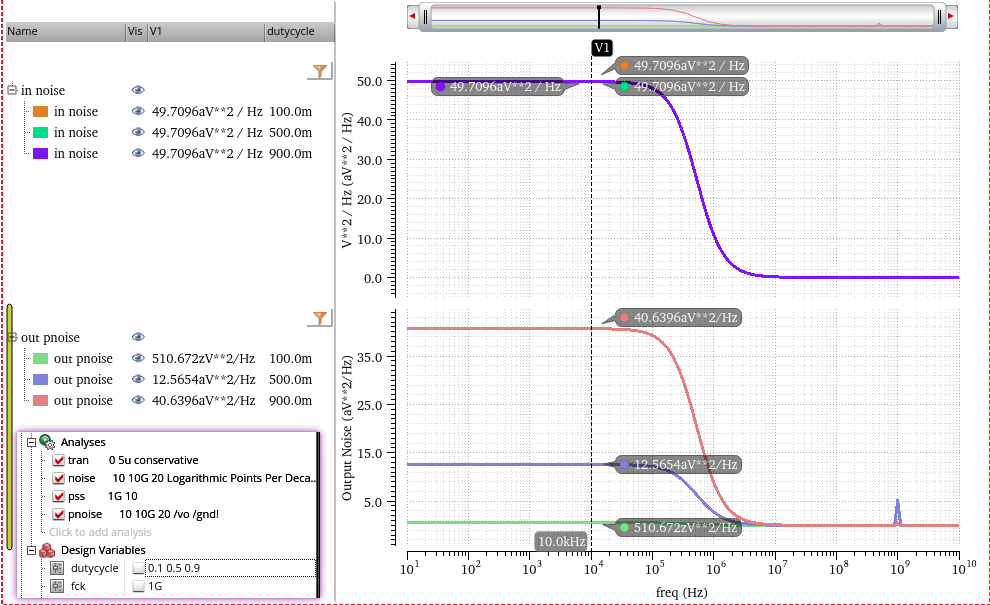Collapse the Design Variables section
990x605 pixels.
31,551
